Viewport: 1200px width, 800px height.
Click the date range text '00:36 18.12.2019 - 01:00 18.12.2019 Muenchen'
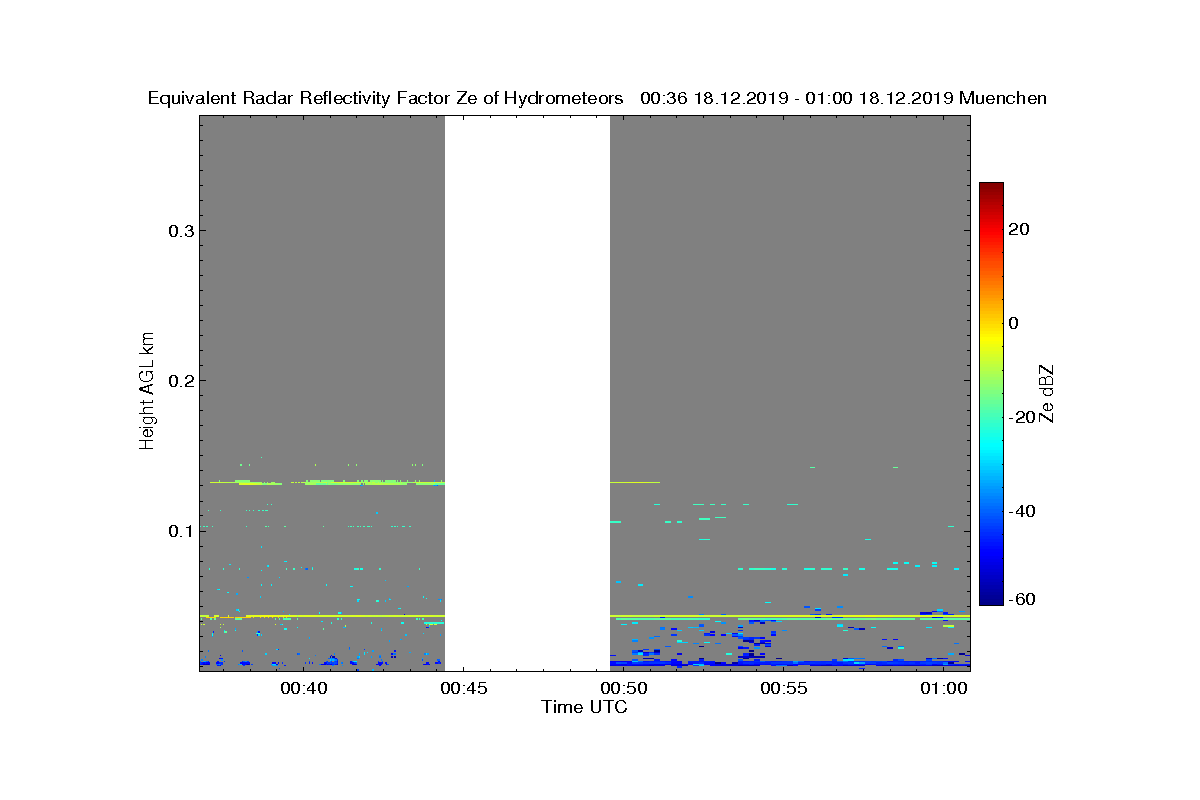pos(844,98)
